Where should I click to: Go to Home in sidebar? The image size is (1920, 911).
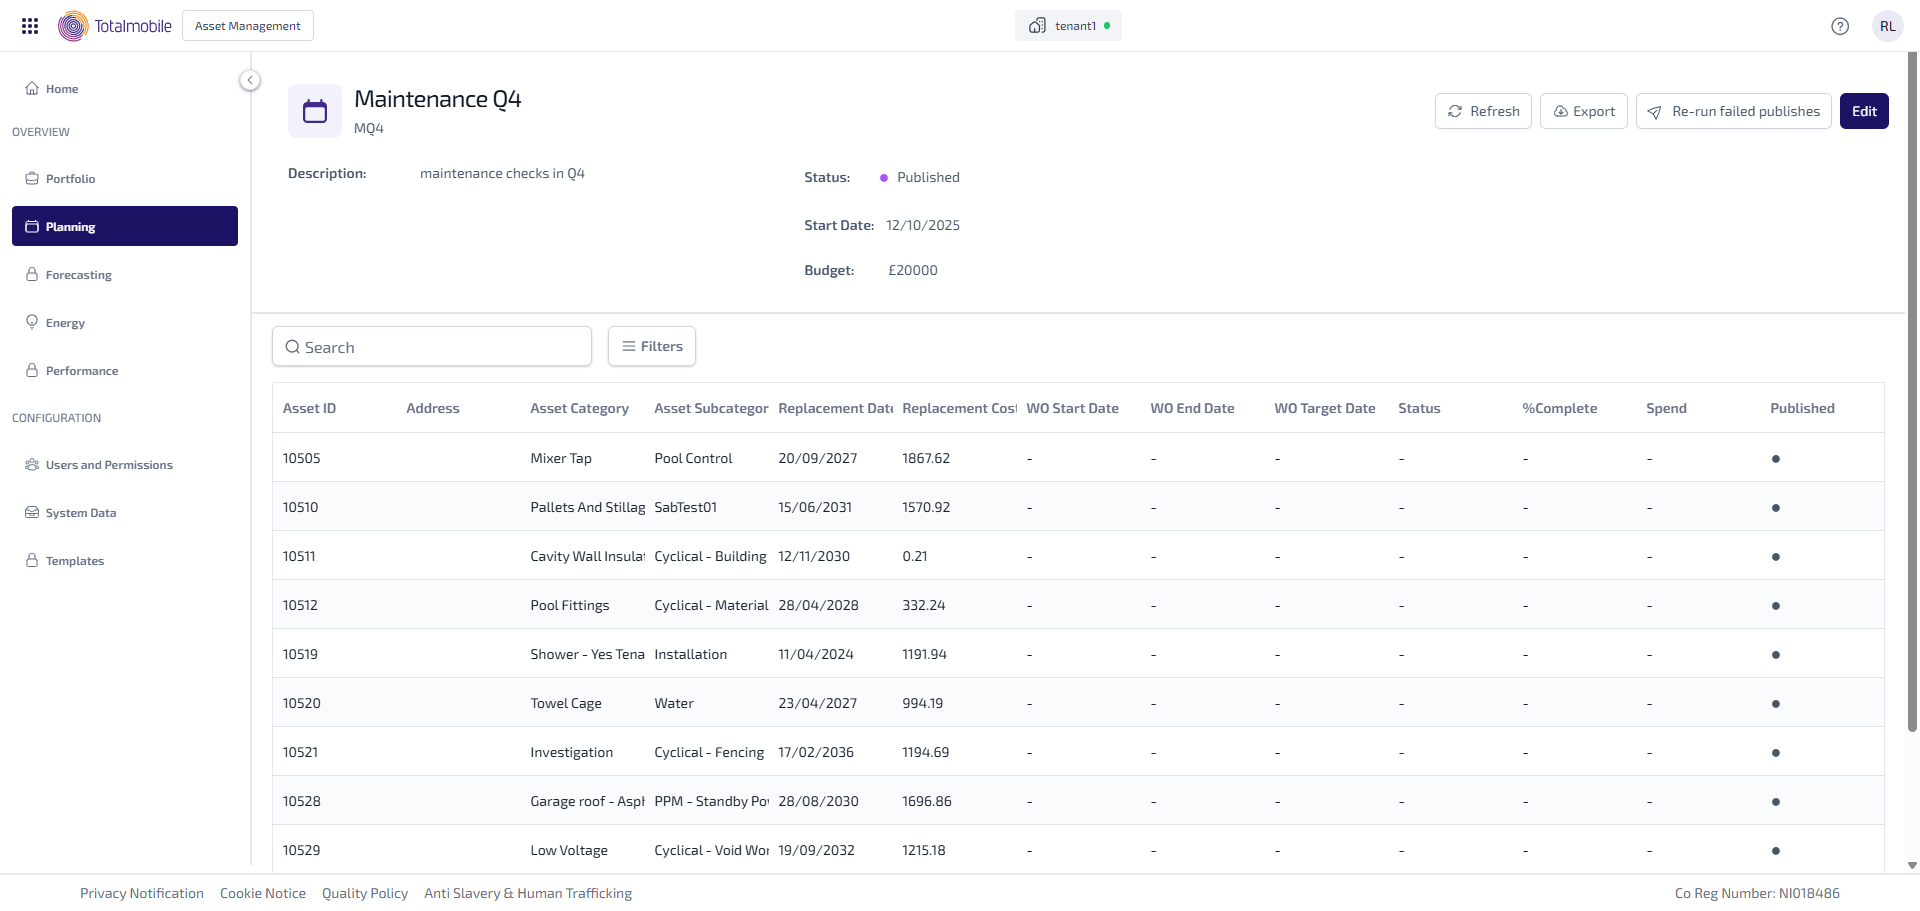tap(61, 89)
